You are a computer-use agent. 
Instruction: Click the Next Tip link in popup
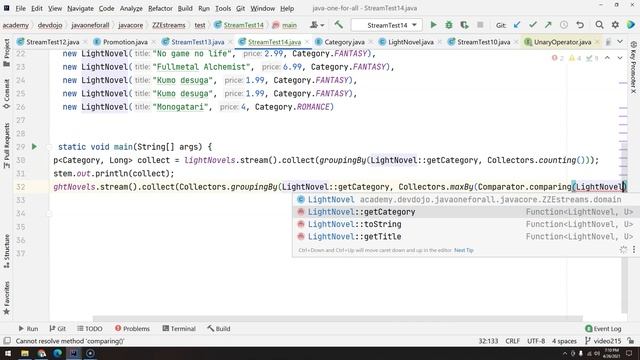pos(464,250)
